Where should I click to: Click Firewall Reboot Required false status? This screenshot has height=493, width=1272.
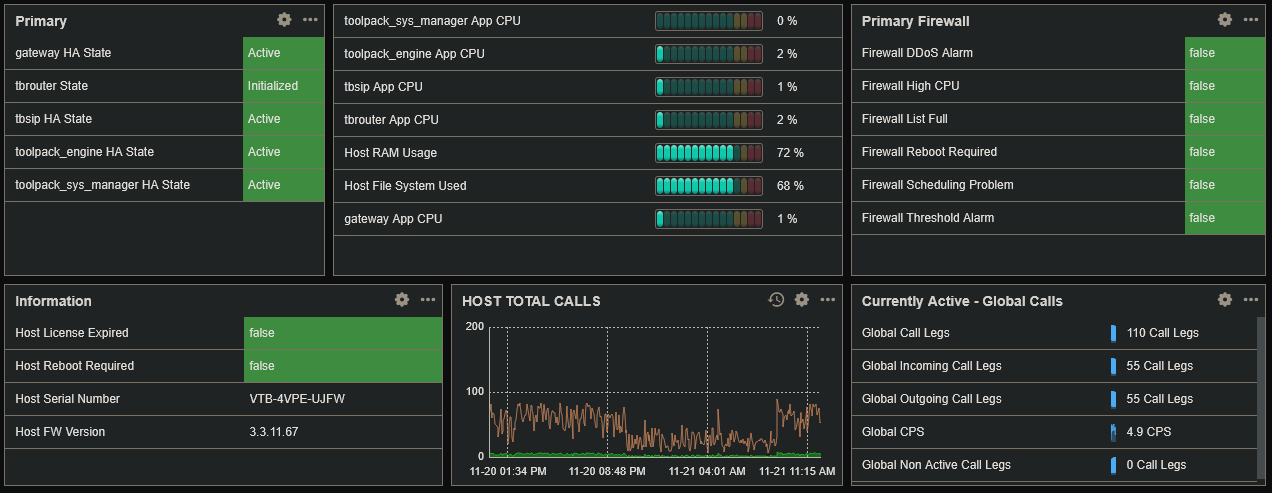click(1224, 152)
